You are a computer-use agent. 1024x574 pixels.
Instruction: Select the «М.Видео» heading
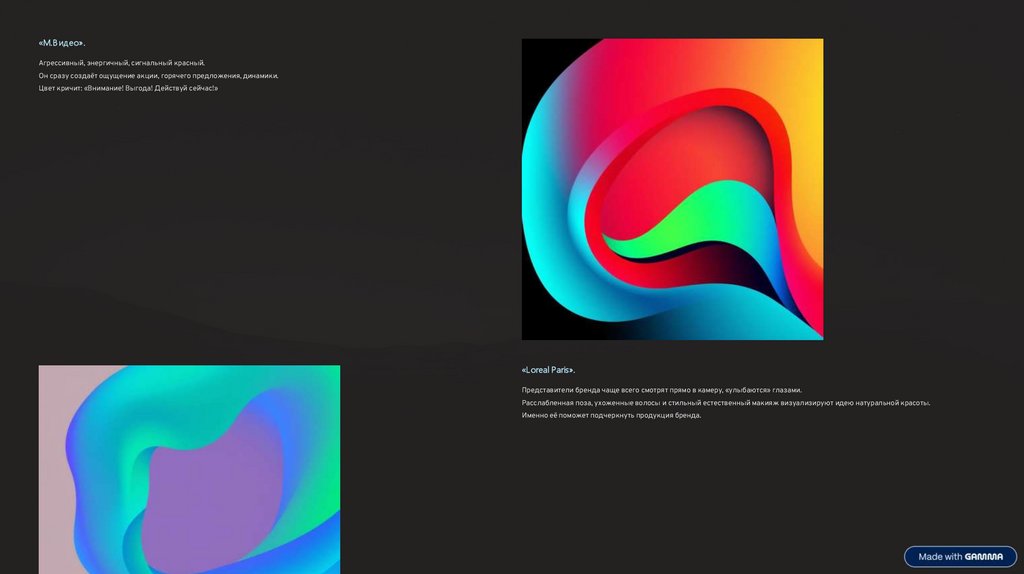pos(61,43)
